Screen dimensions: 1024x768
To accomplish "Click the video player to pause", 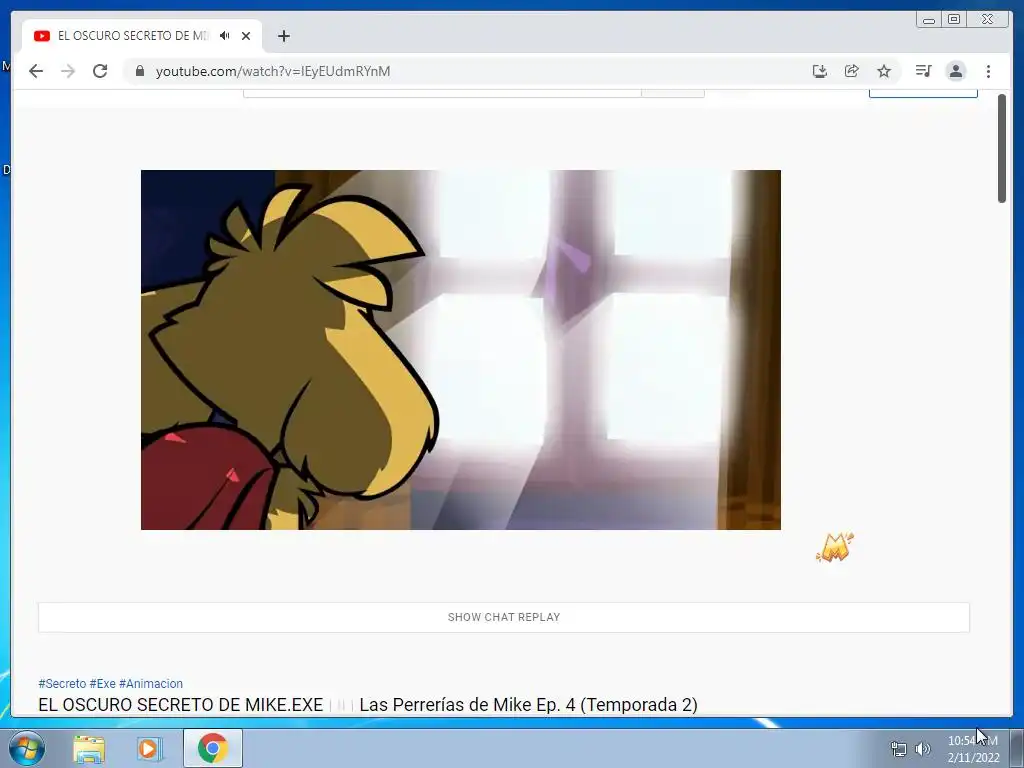I will tap(460, 349).
